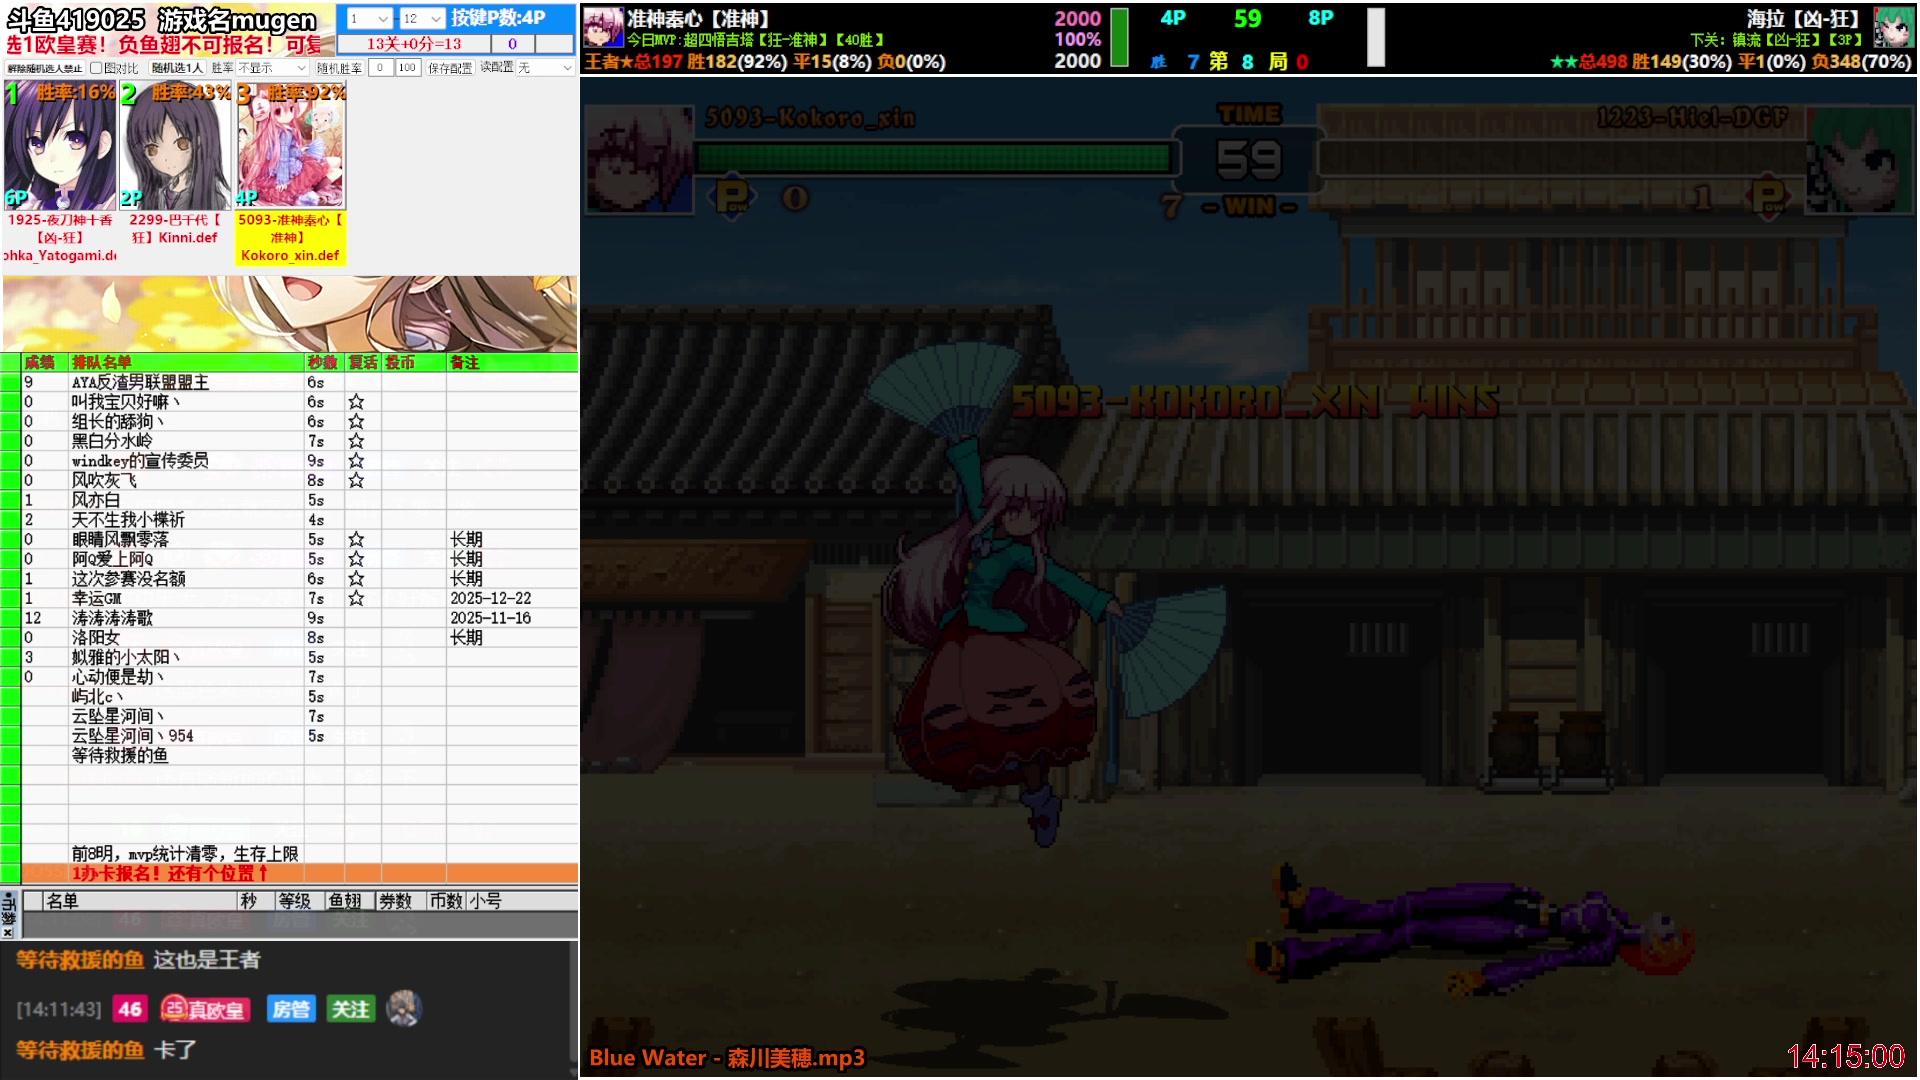Click the chat user's round avatar

[x=404, y=1008]
